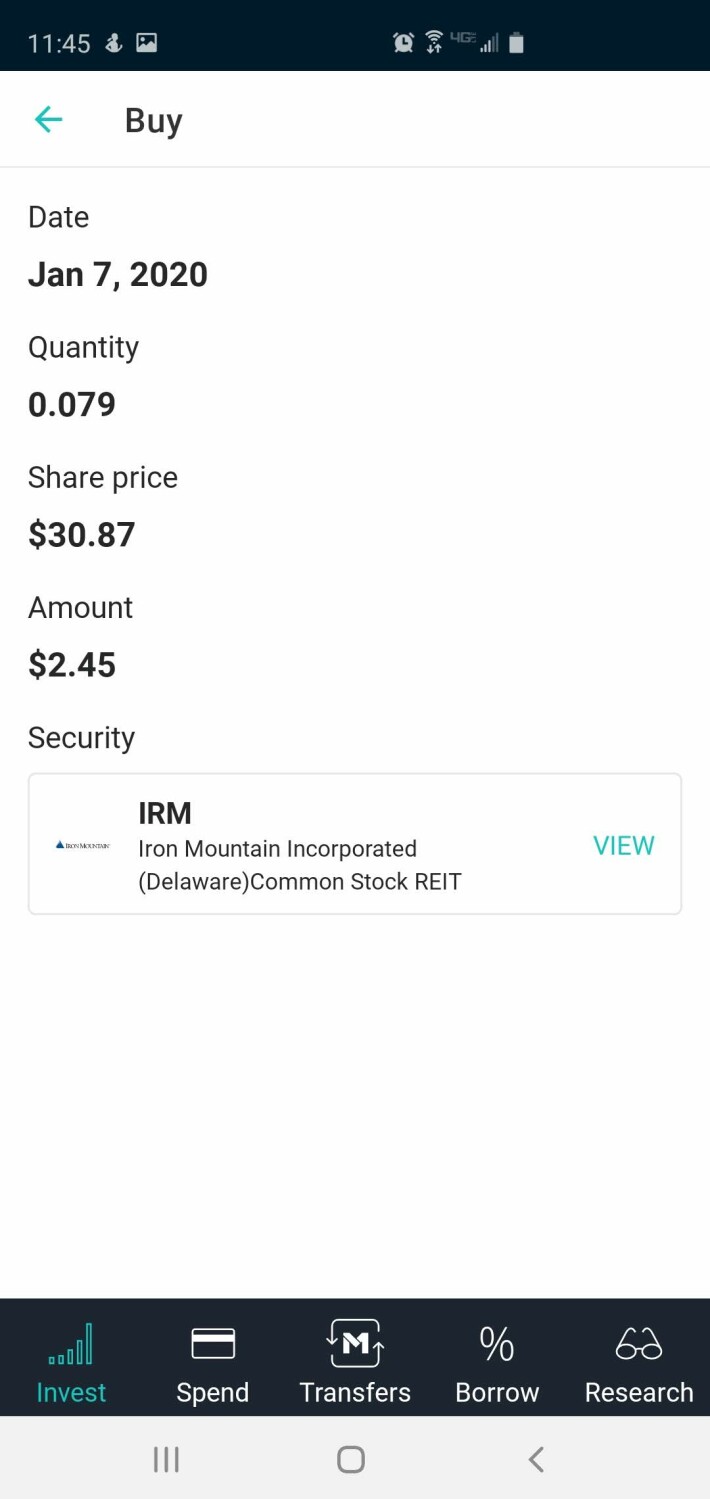Tap the alarm clock status icon
The image size is (710, 1499).
pos(404,42)
